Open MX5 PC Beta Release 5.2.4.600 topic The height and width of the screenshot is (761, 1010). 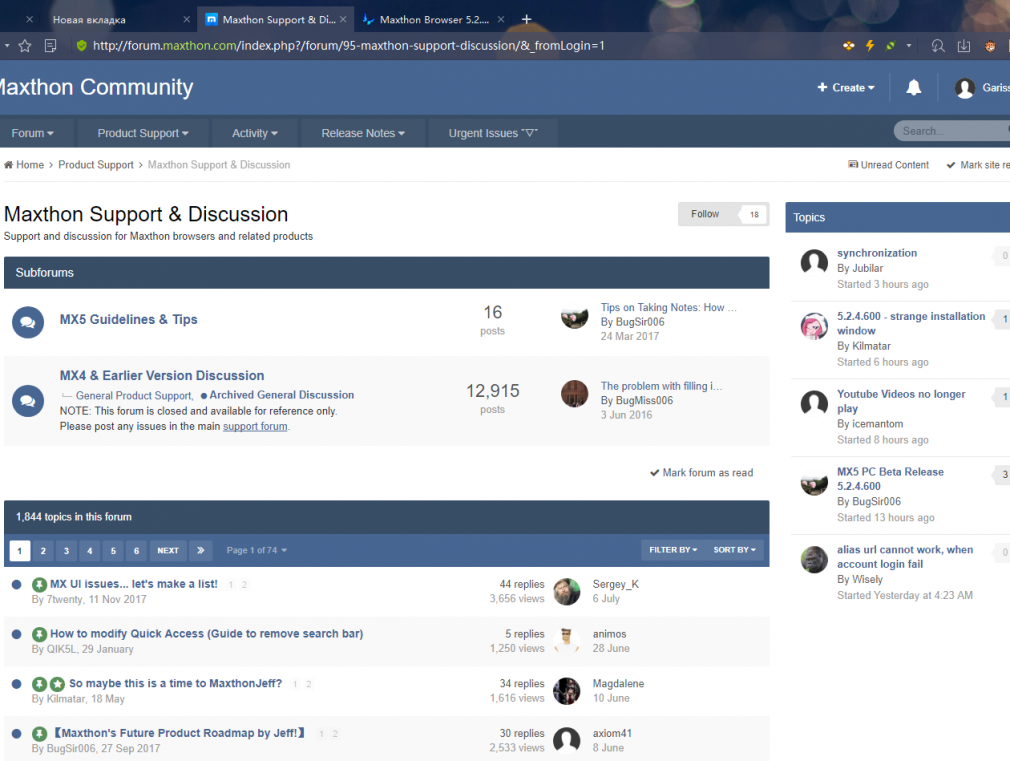890,479
